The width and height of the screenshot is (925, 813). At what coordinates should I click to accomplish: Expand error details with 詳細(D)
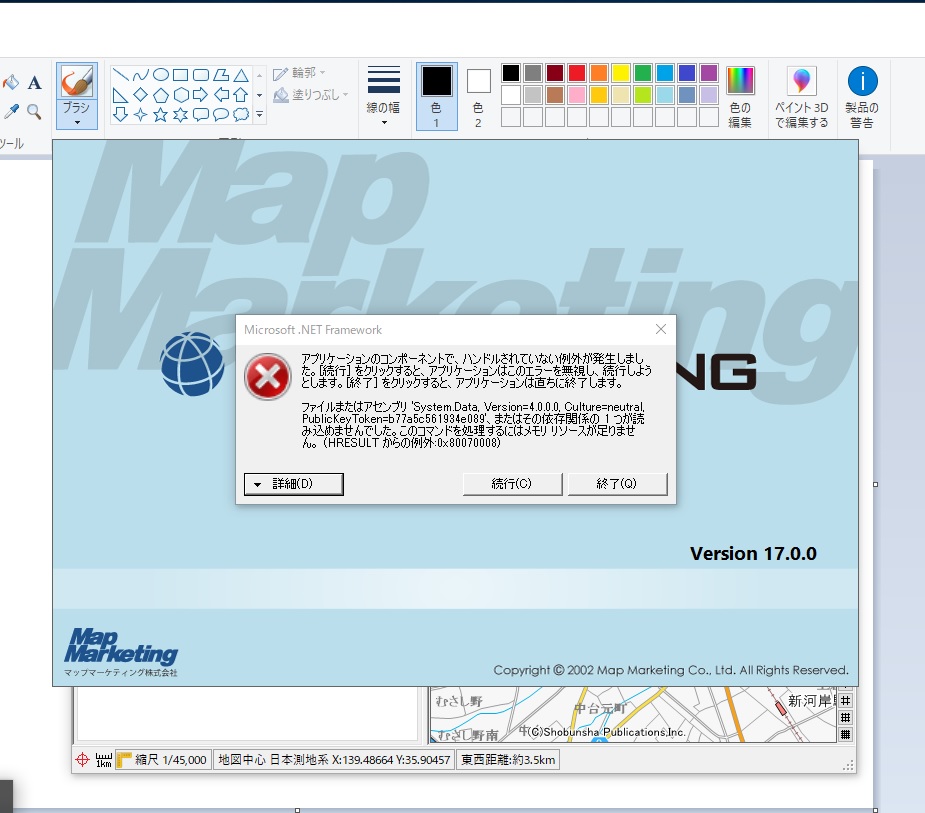(x=294, y=484)
